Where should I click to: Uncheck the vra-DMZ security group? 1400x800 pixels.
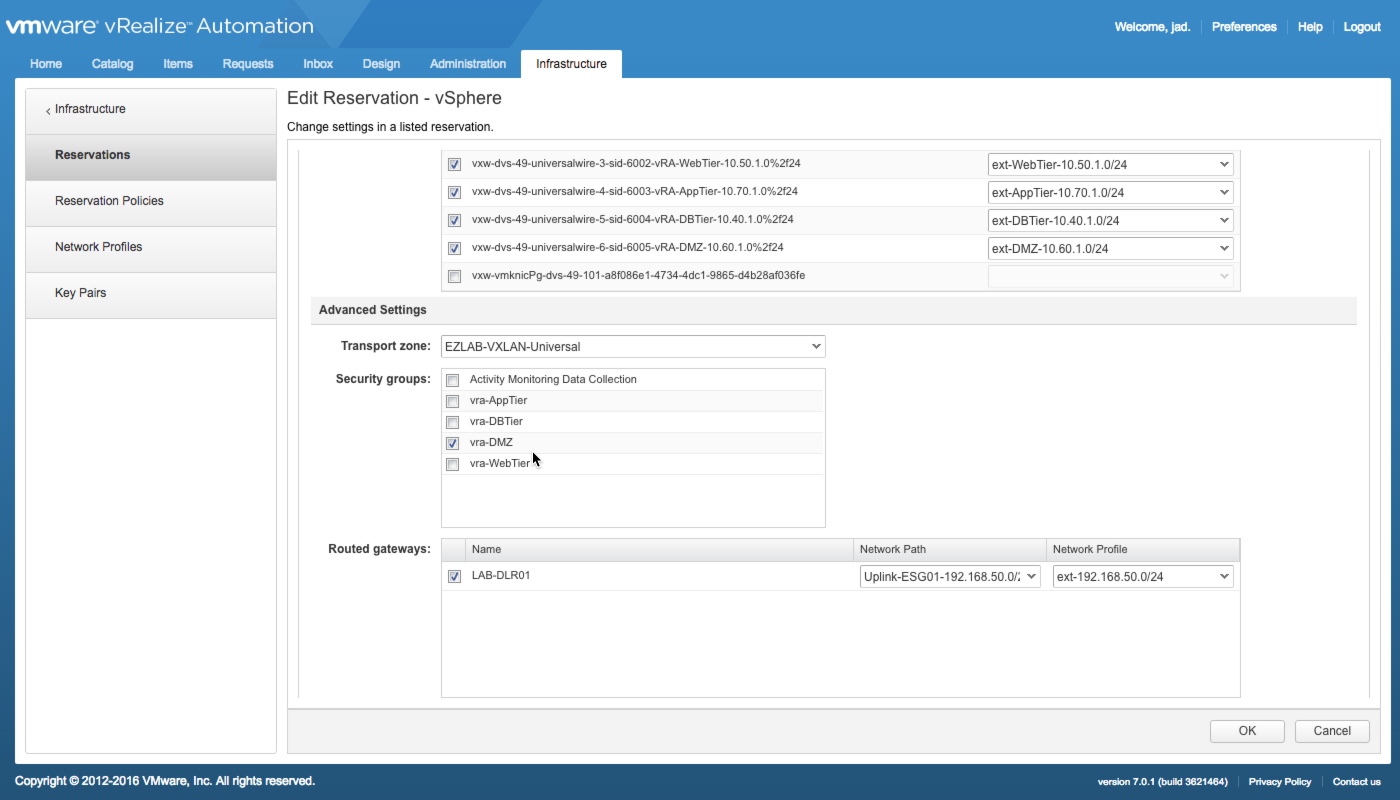pos(452,443)
